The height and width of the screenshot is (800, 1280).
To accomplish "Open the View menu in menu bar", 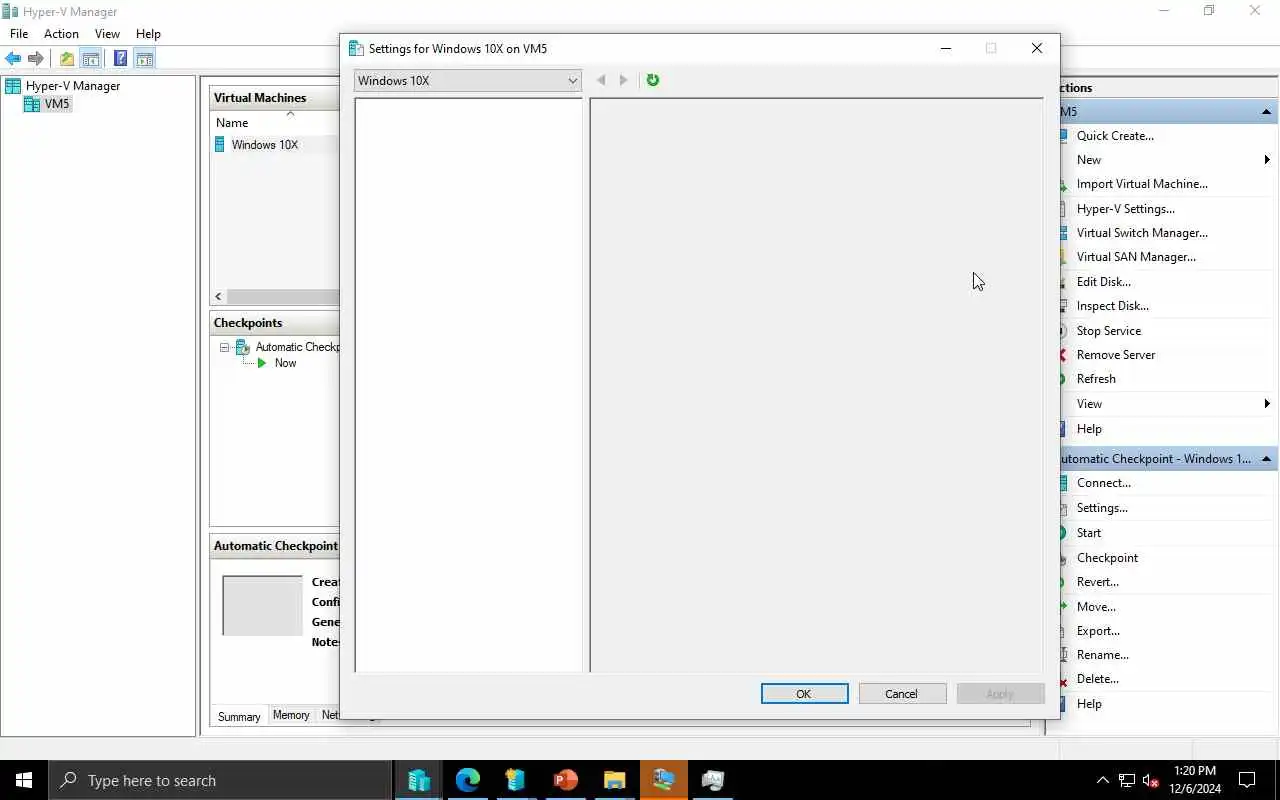I will pyautogui.click(x=107, y=34).
